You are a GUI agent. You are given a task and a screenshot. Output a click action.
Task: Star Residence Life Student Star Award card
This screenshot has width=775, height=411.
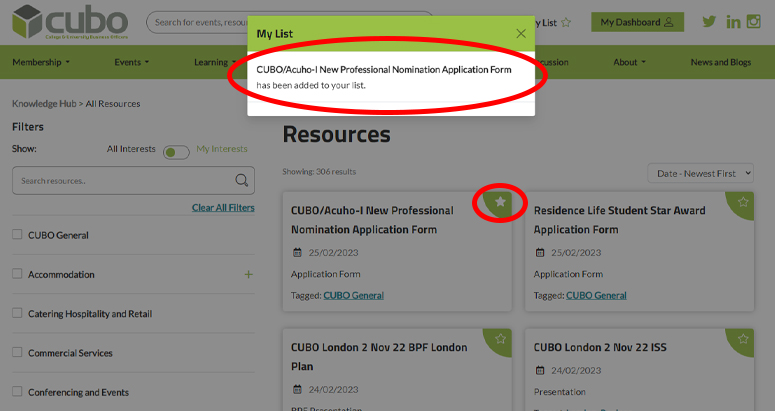(743, 202)
